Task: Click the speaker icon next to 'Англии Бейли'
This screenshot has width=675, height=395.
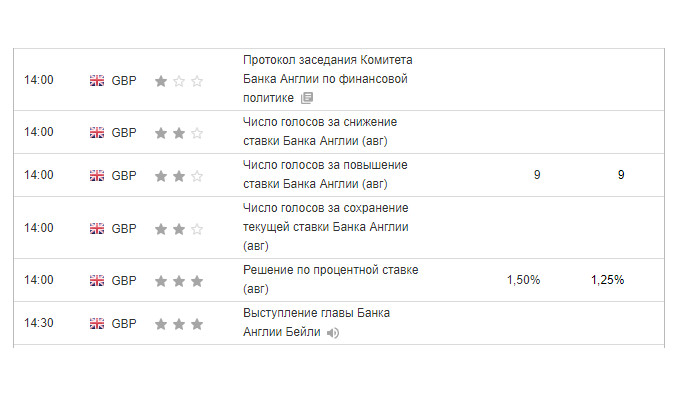Action: pos(333,333)
